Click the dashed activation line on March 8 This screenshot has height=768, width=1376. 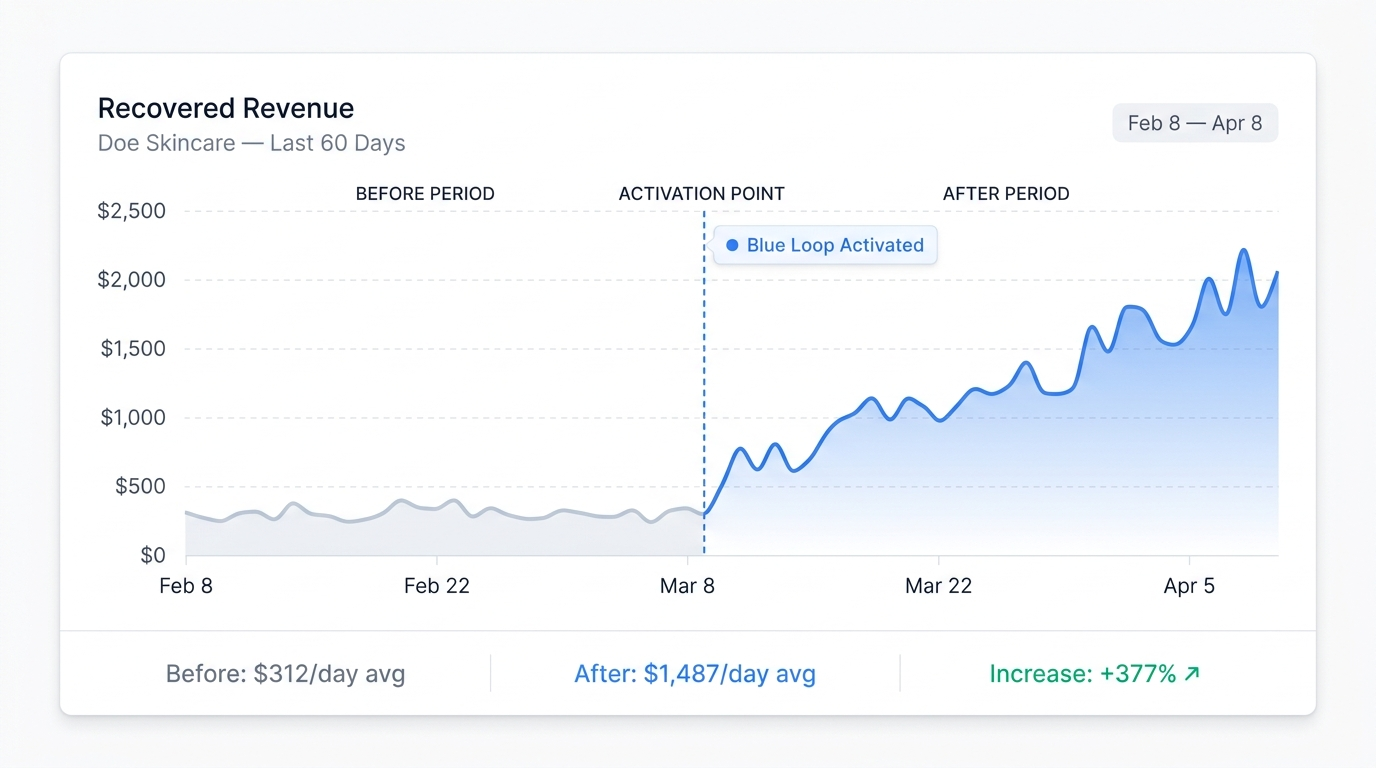704,400
